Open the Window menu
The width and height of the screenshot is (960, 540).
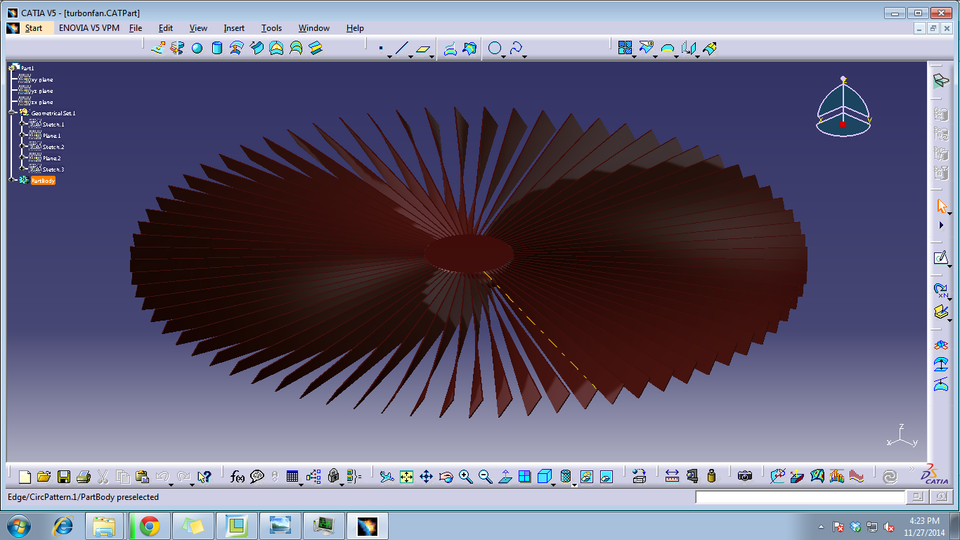pos(313,28)
